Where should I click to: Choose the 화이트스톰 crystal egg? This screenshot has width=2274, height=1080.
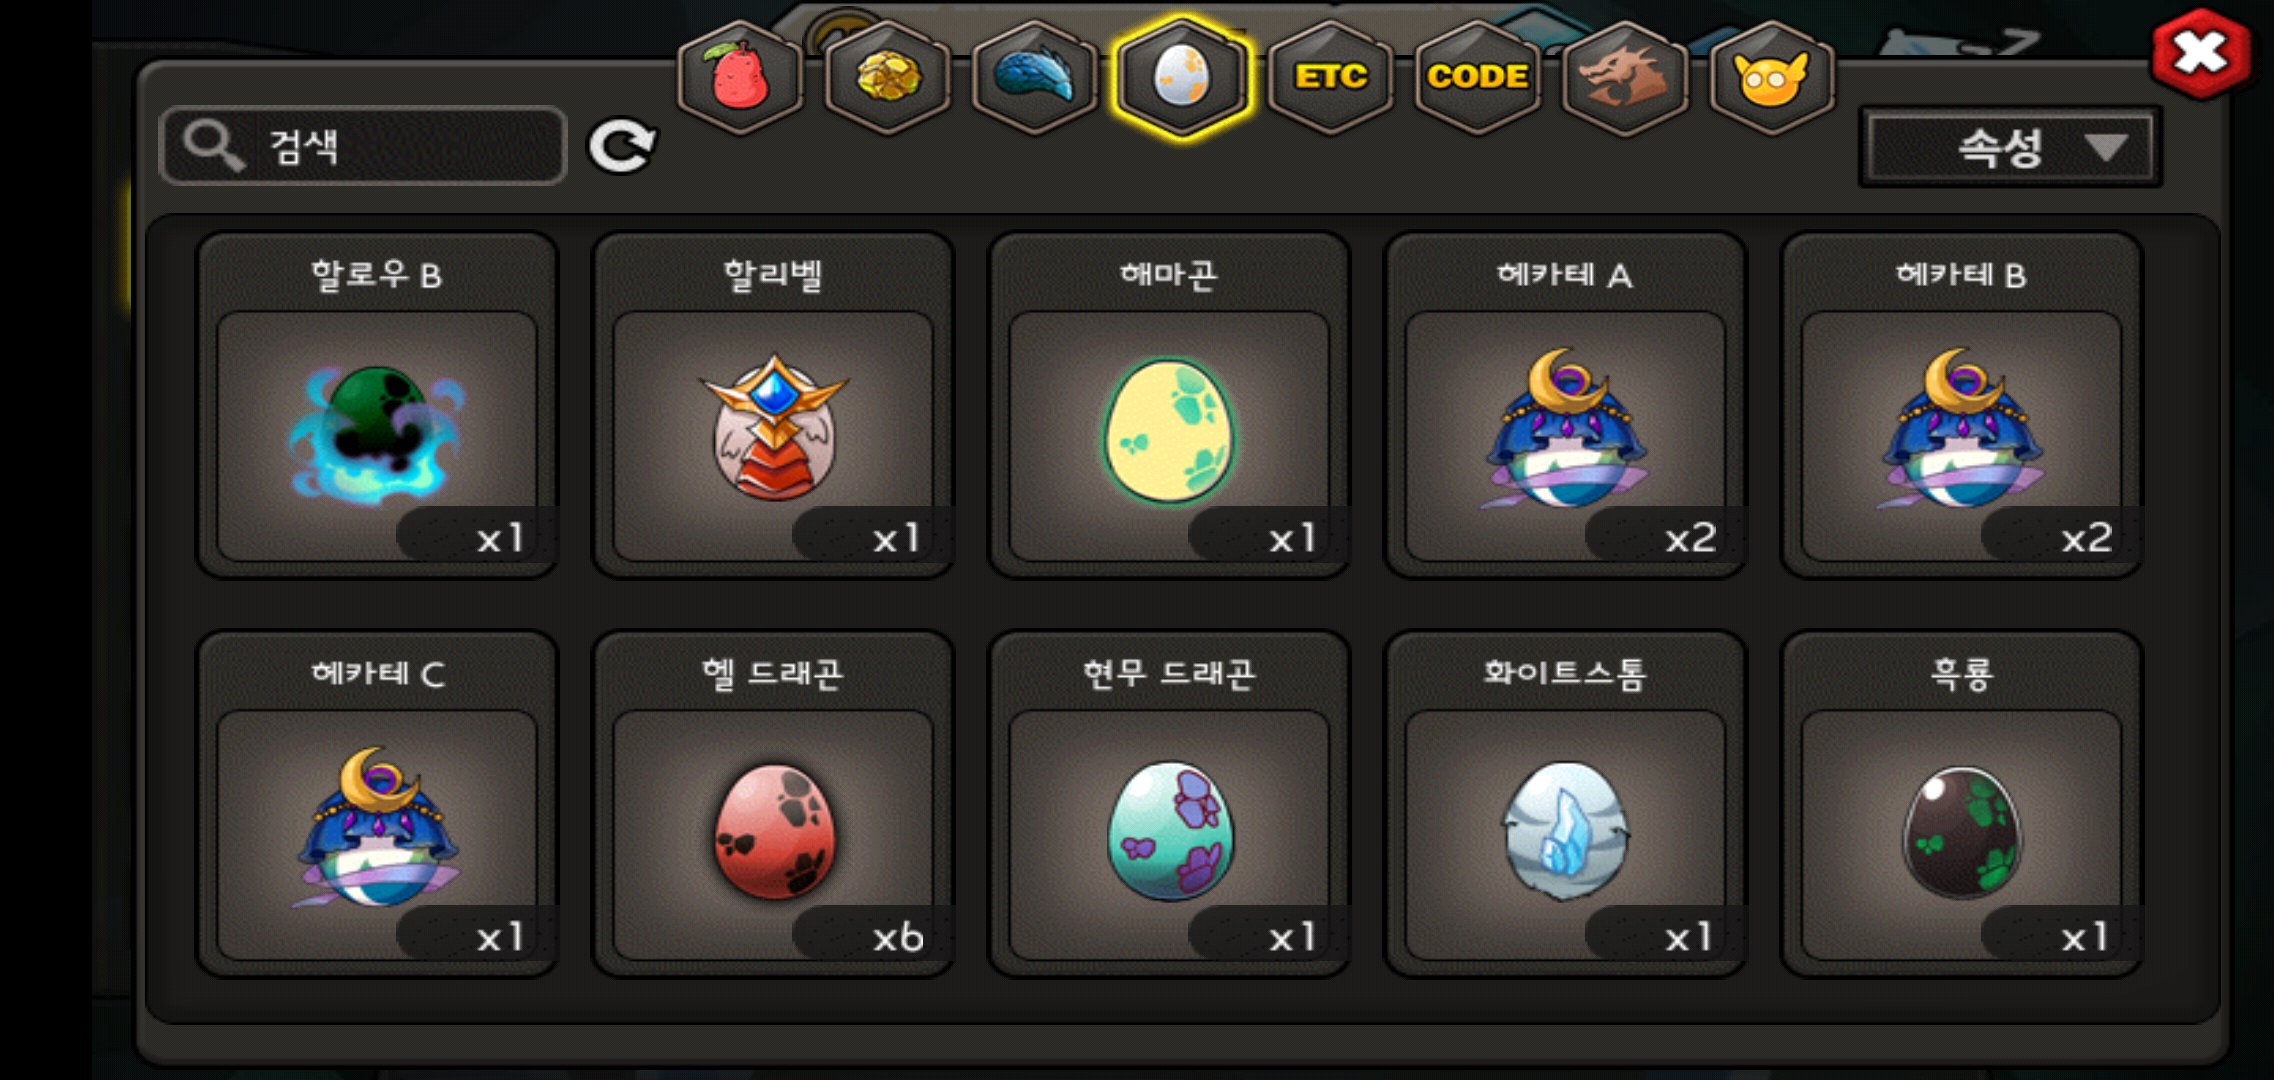1565,803
